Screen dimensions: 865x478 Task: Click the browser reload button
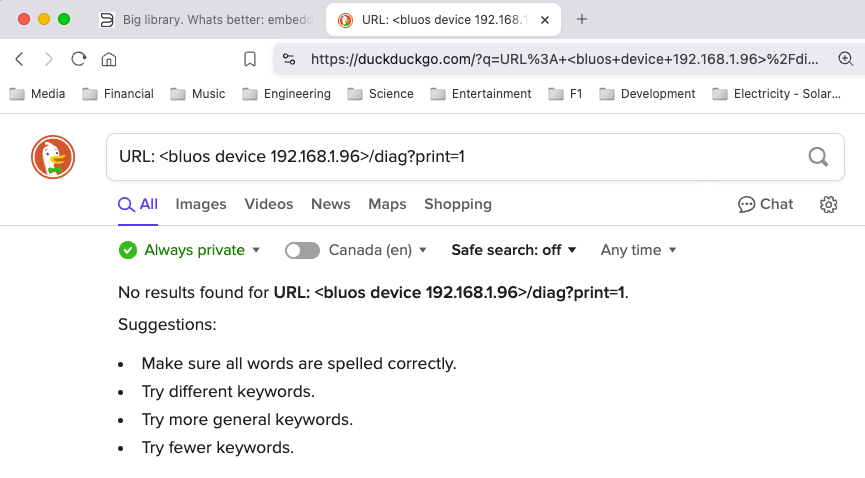tap(79, 59)
